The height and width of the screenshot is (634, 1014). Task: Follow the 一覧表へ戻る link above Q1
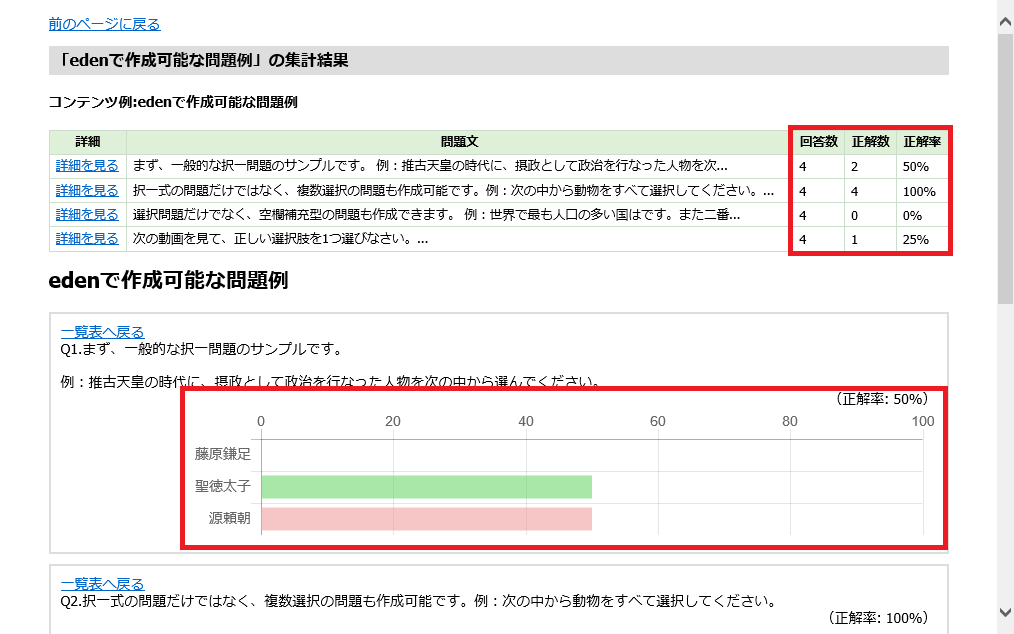click(x=102, y=332)
